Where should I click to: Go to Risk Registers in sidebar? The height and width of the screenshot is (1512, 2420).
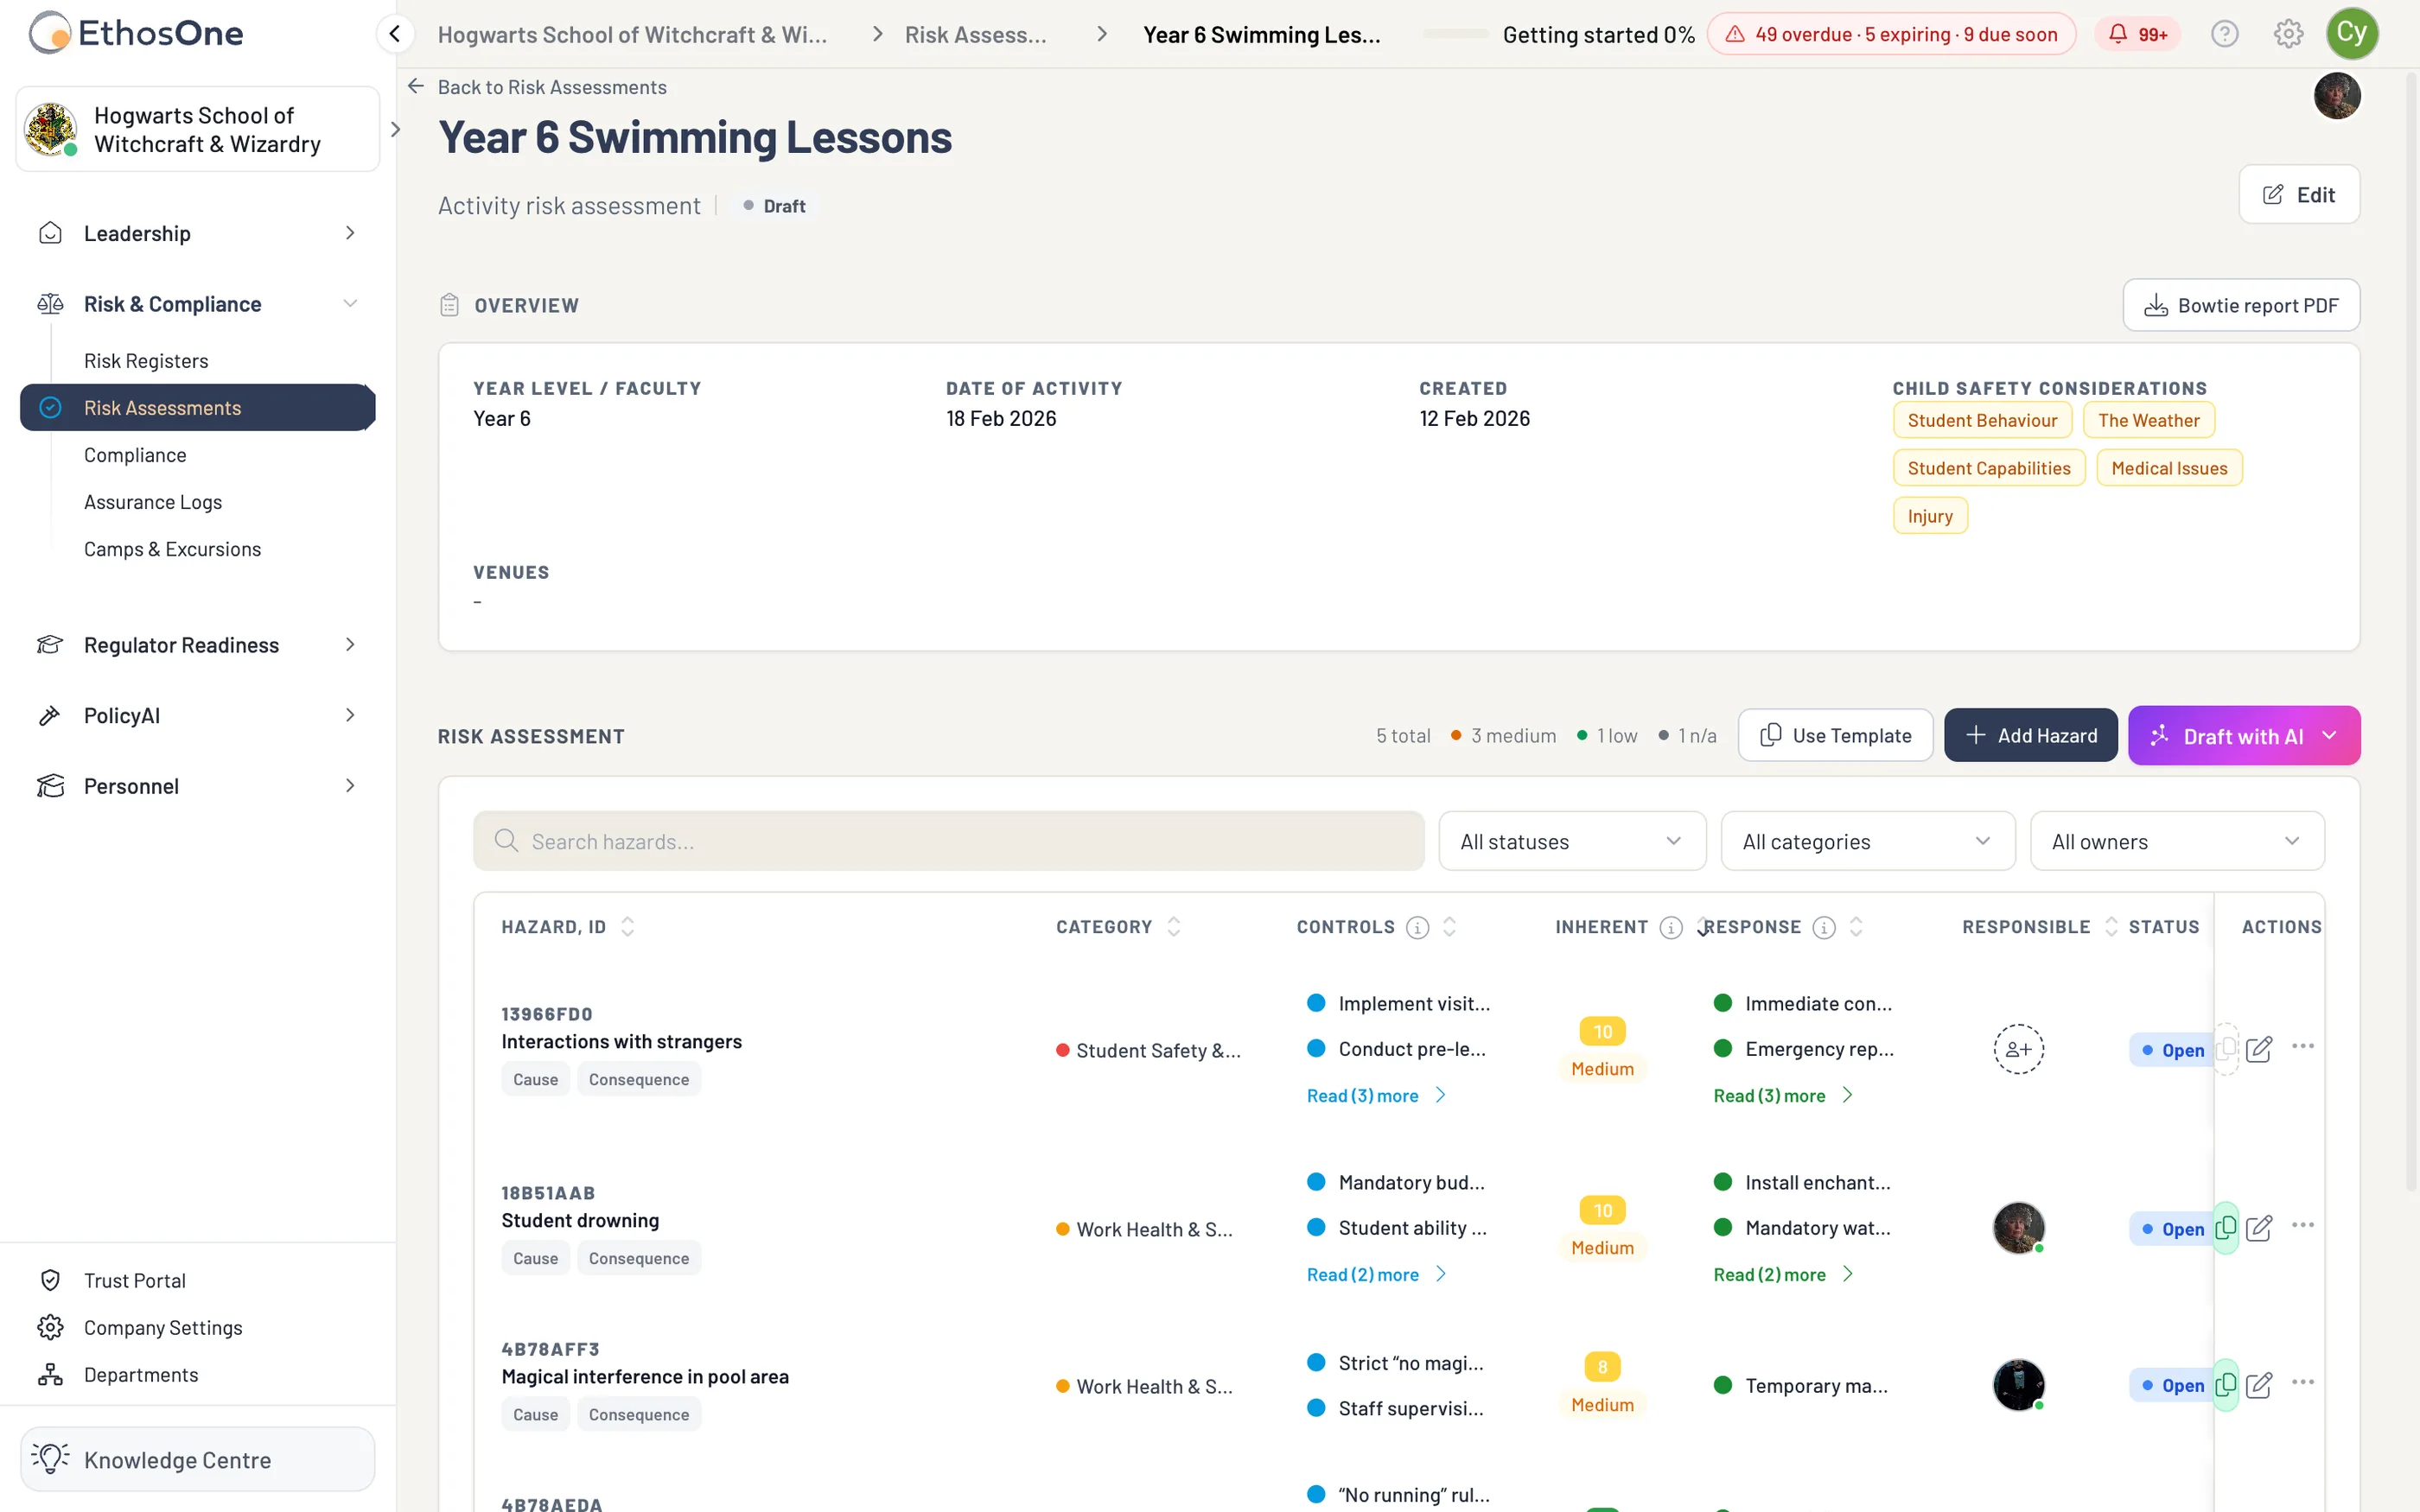(x=146, y=361)
